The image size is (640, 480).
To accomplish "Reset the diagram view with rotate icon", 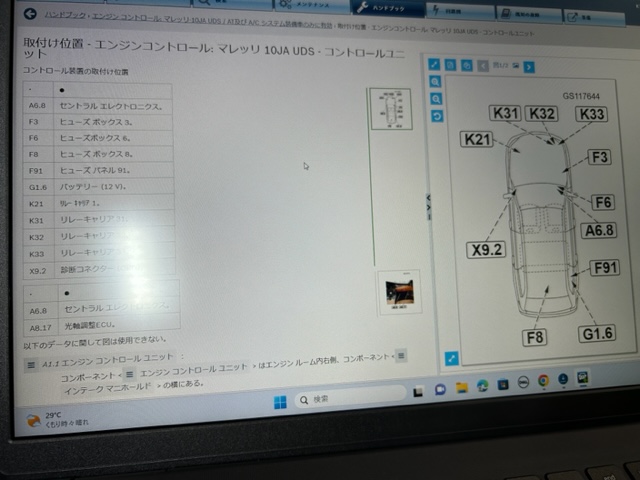I will coord(437,116).
